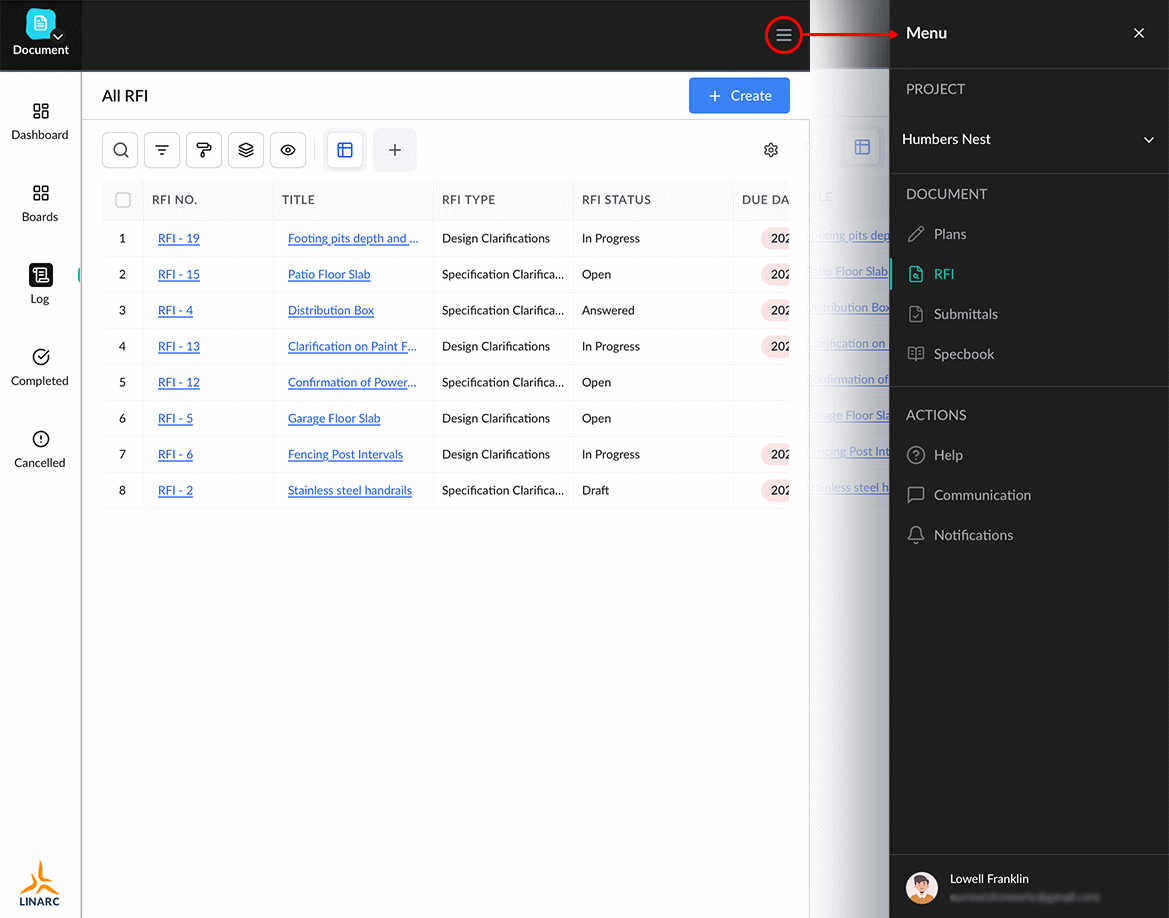
Task: Open link RFI - 15
Action: coord(179,274)
